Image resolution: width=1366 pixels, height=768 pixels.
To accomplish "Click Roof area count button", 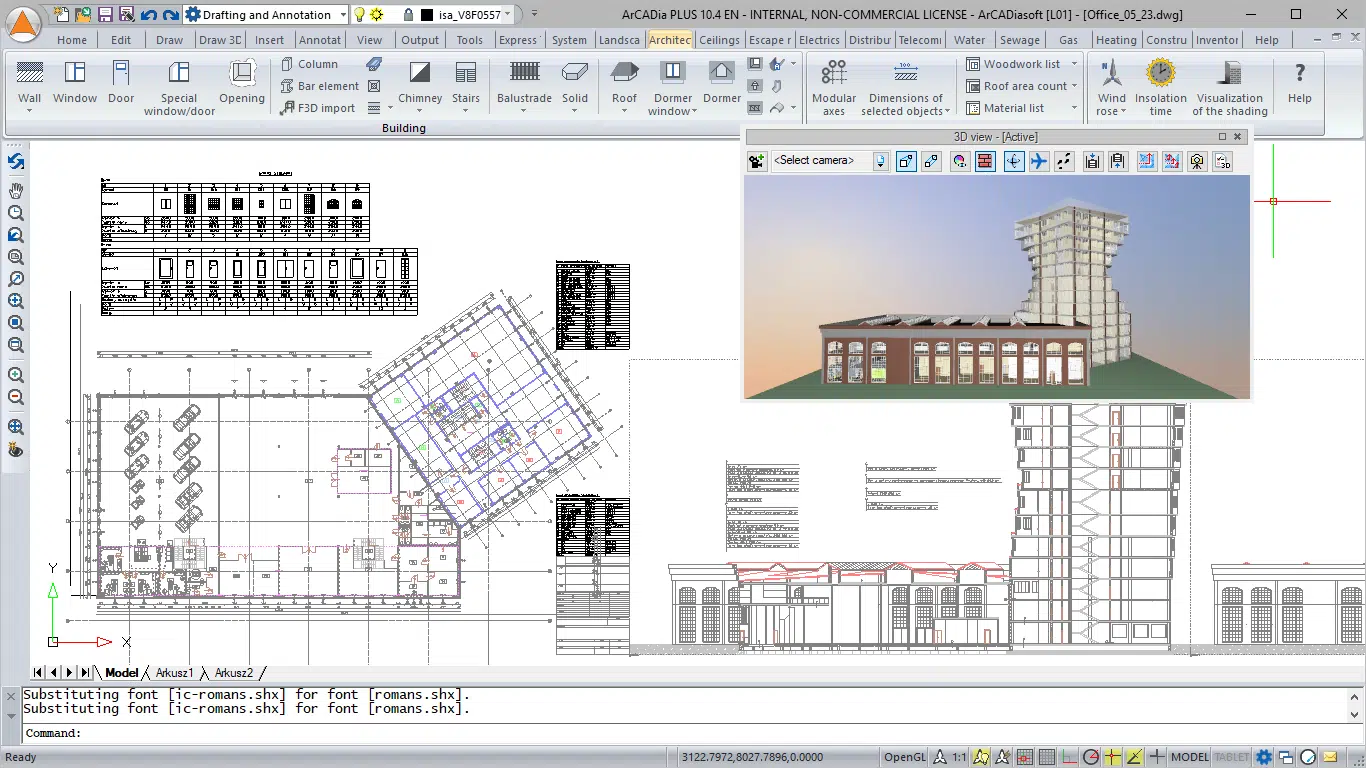I will (x=1018, y=86).
